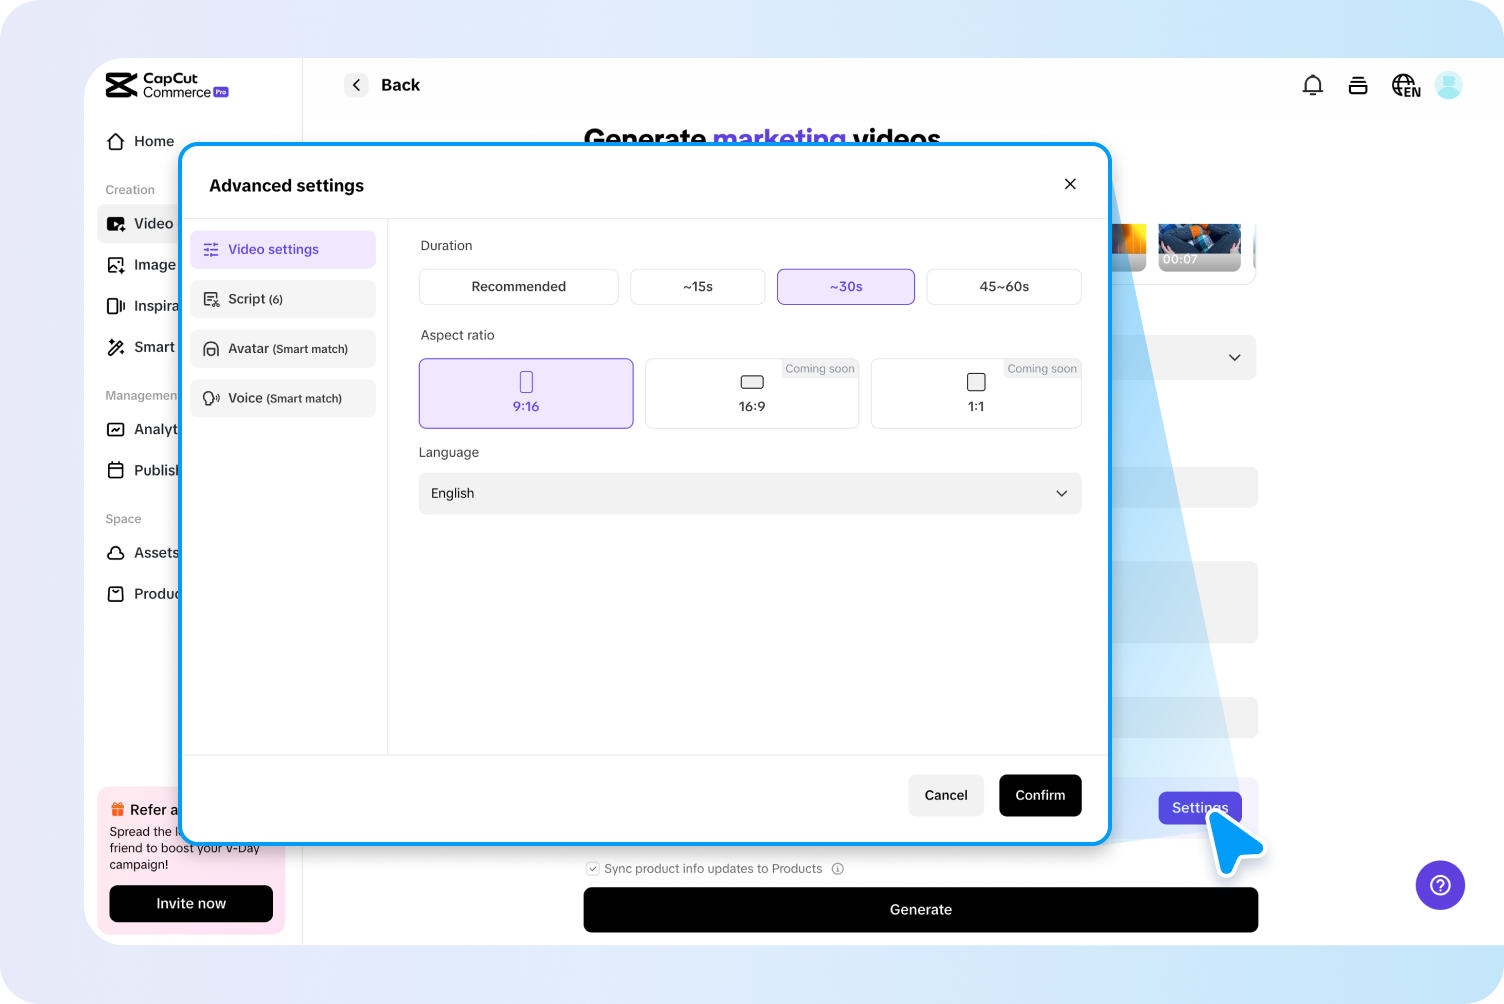This screenshot has width=1504, height=1004.
Task: Open the Video settings tab
Action: tap(283, 249)
